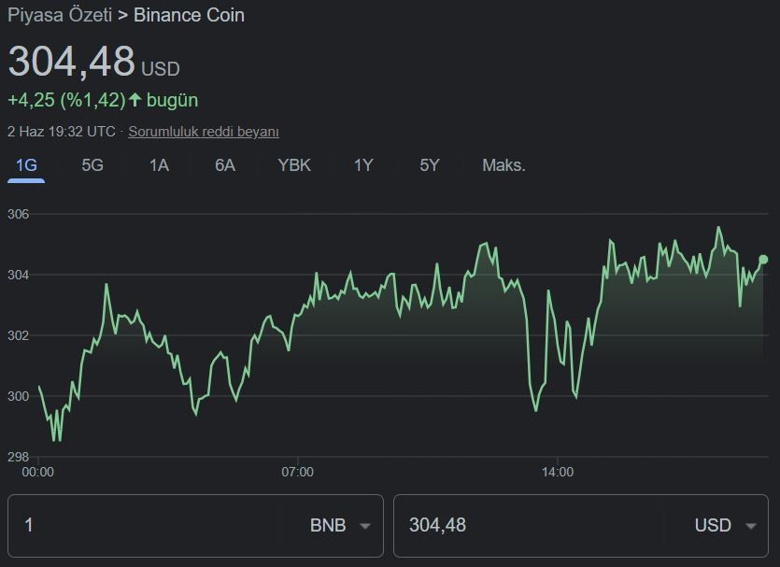
Task: Click the 306 y-axis label
Action: point(18,214)
